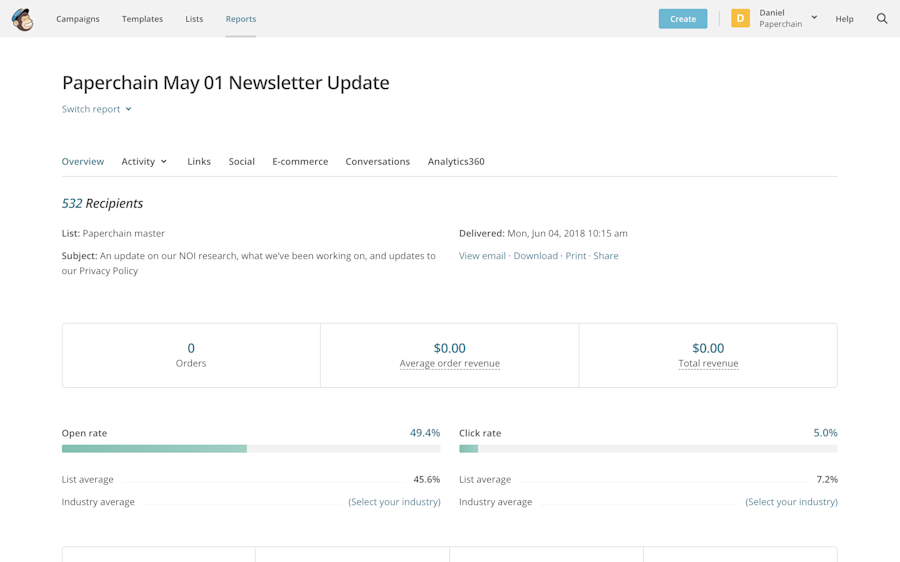Viewport: 900px width, 562px height.
Task: Open the E-commerce tab
Action: (x=300, y=162)
